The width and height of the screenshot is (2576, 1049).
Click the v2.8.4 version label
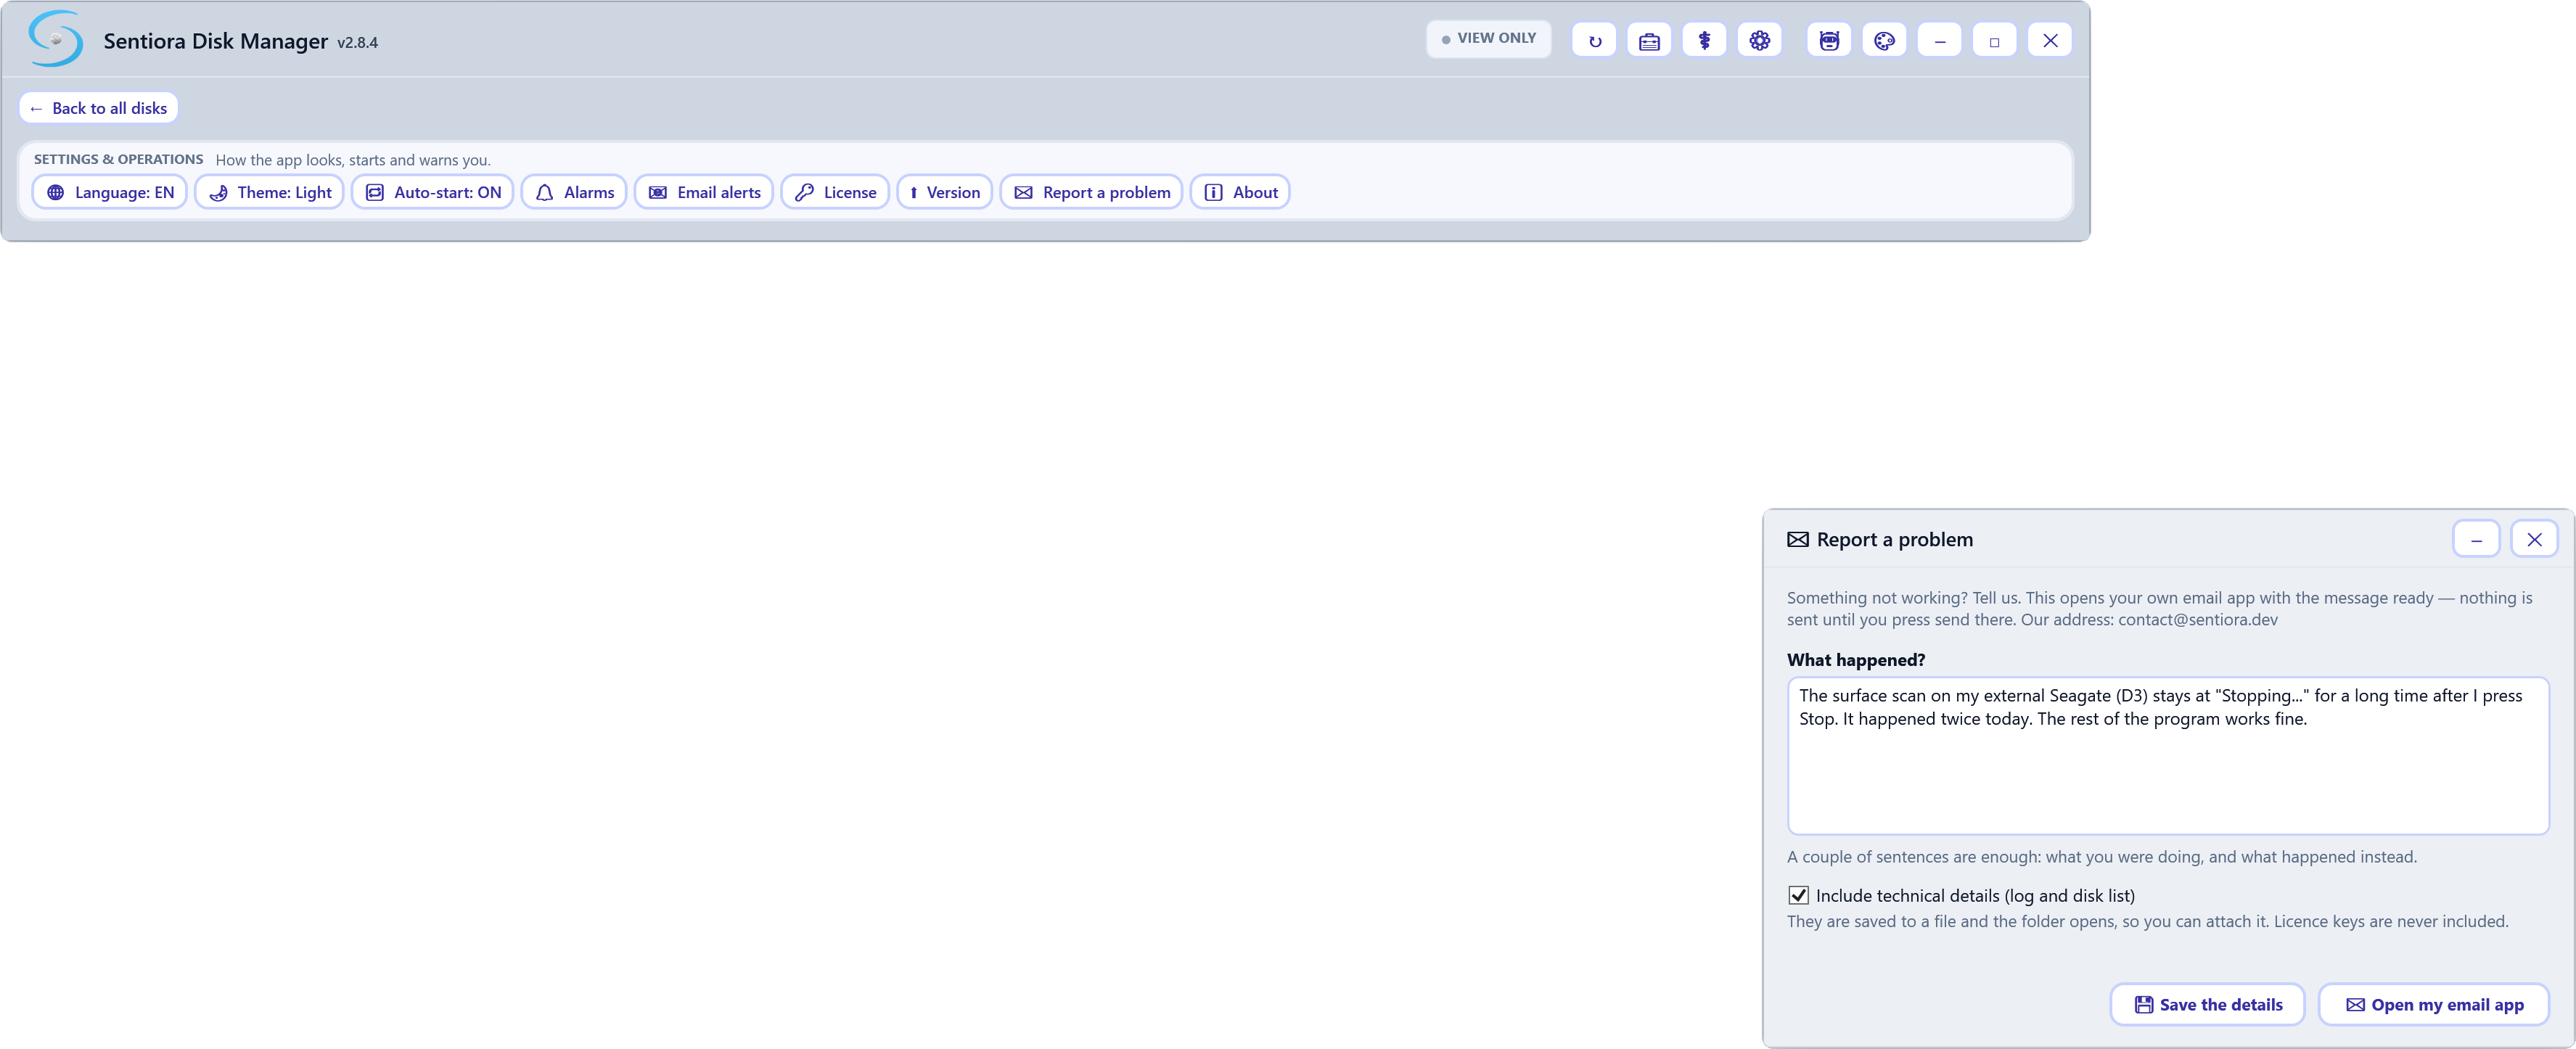(x=357, y=42)
